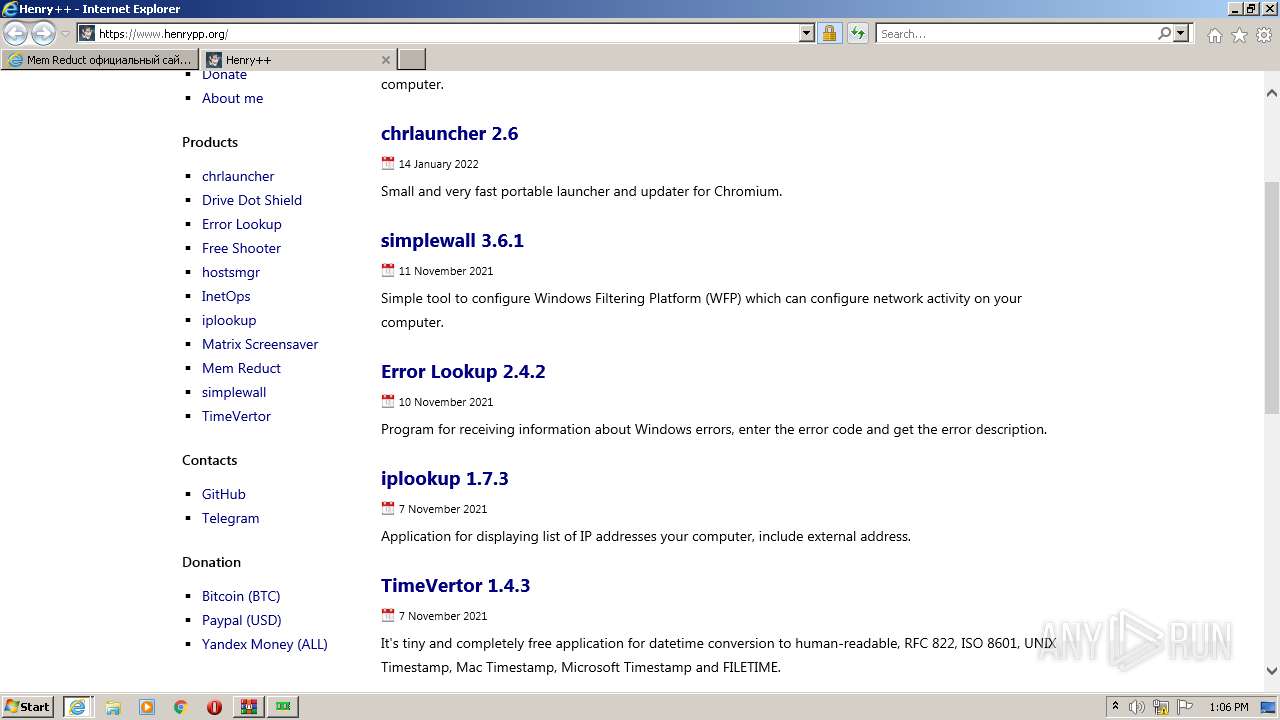Open Error Lookup in sidebar

[242, 224]
